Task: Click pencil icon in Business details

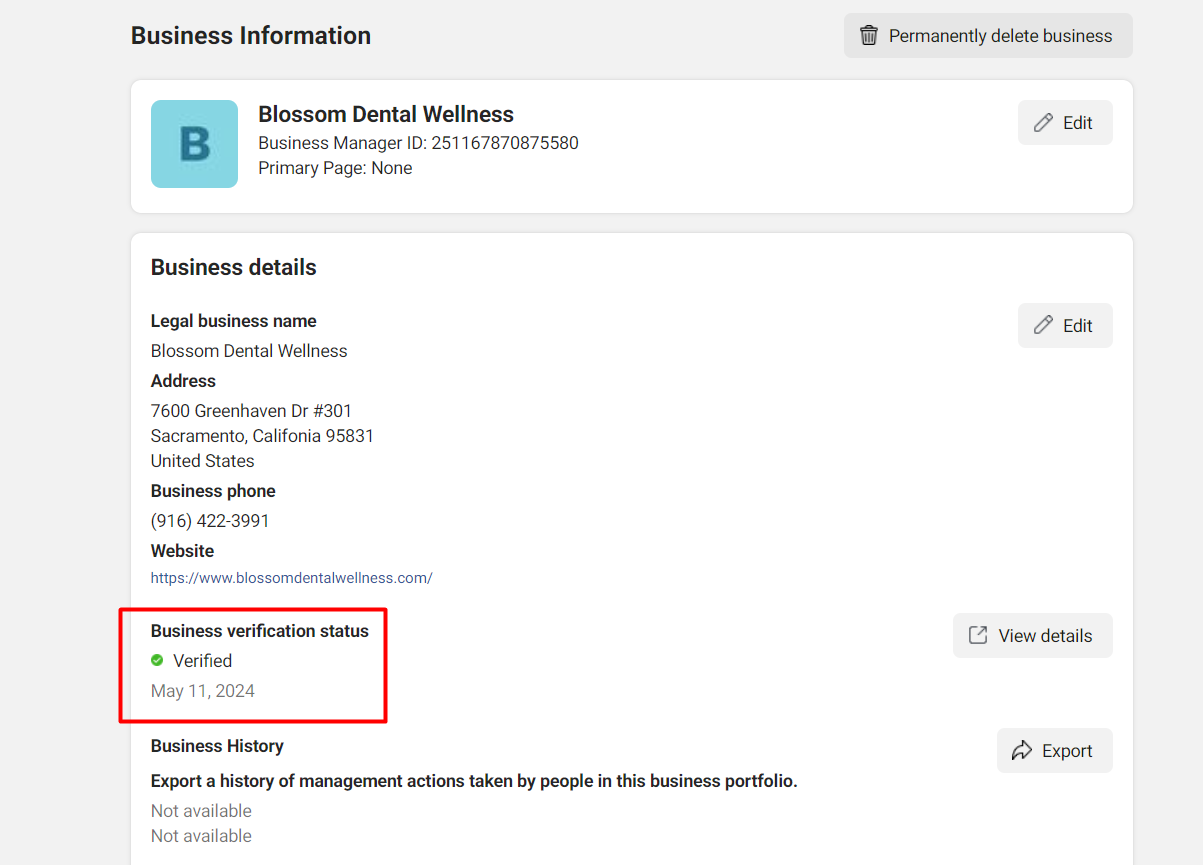Action: pyautogui.click(x=1043, y=325)
